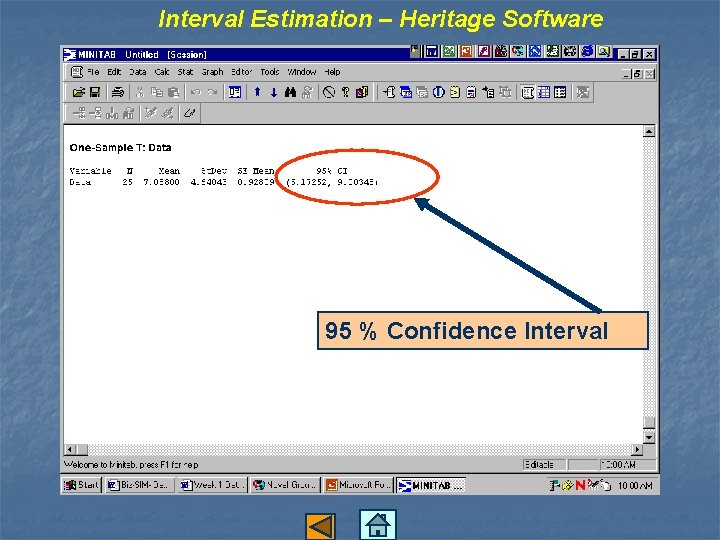Open the Graph menu
The width and height of the screenshot is (720, 540).
[212, 72]
